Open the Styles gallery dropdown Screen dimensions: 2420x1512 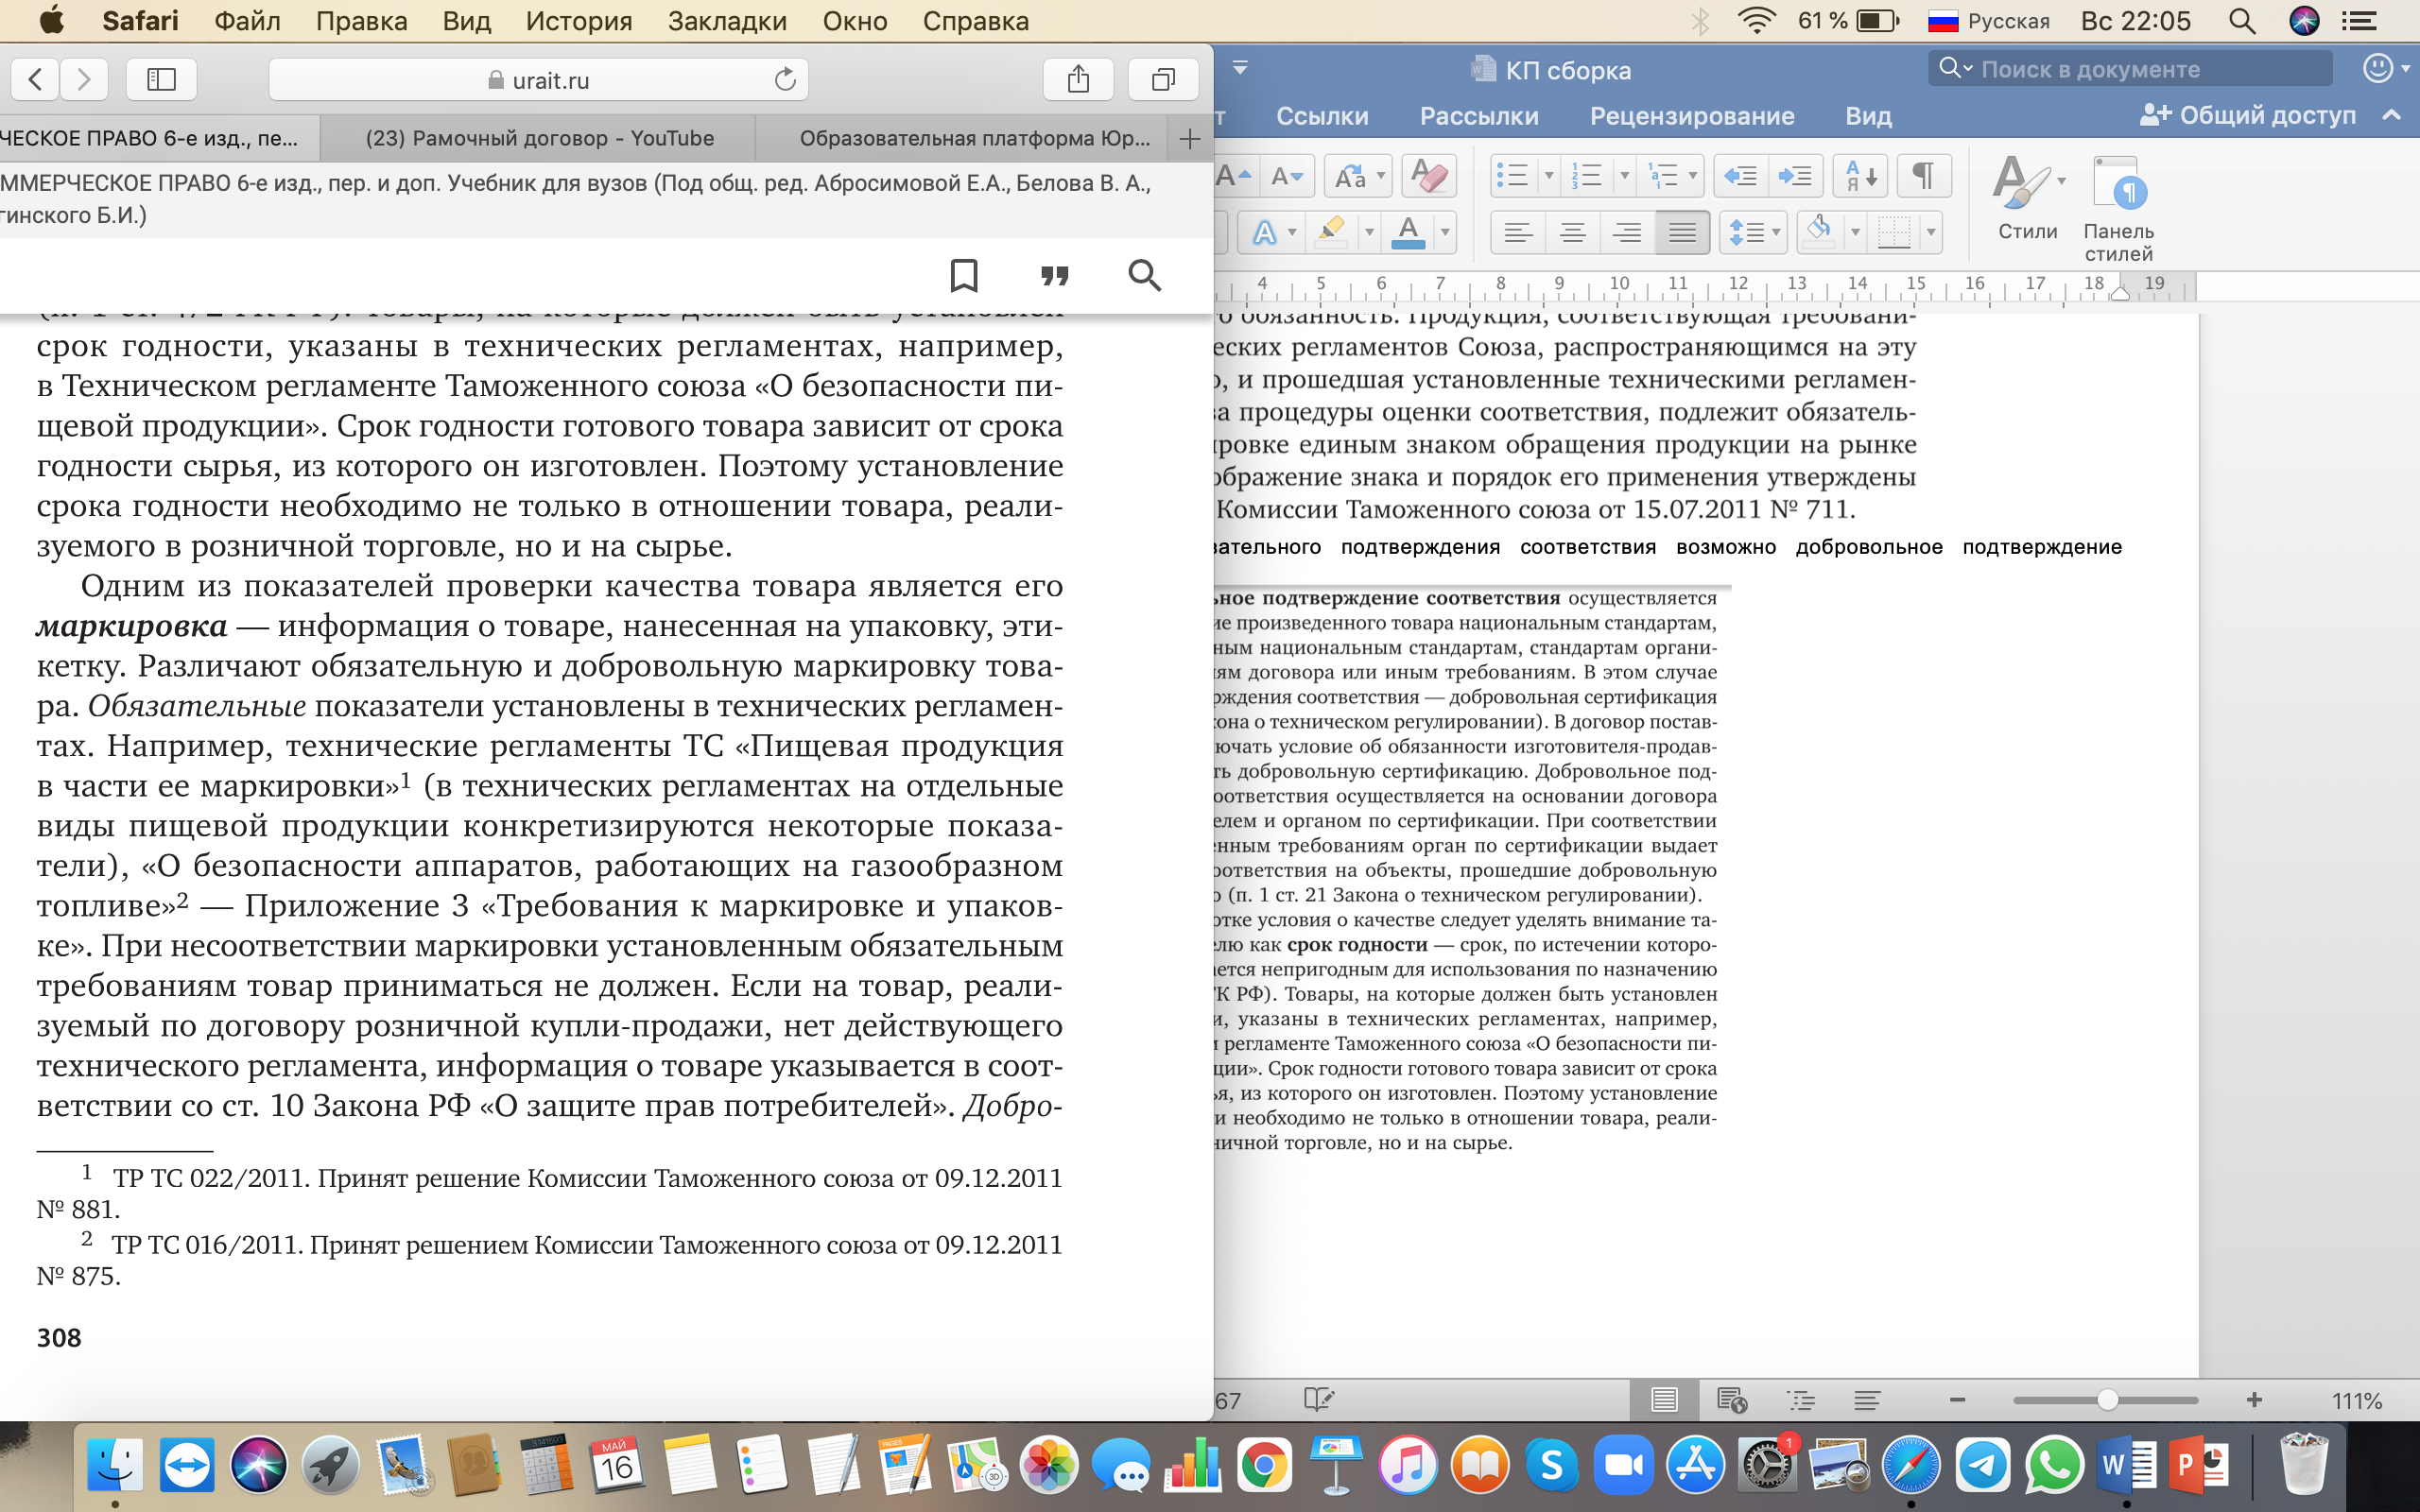pyautogui.click(x=2028, y=199)
